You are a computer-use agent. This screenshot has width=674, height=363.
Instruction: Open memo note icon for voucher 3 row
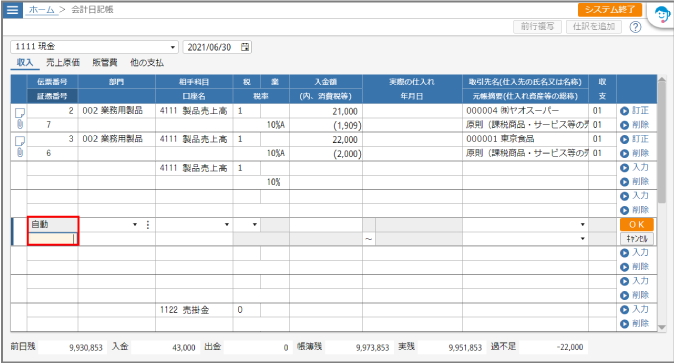pos(20,141)
